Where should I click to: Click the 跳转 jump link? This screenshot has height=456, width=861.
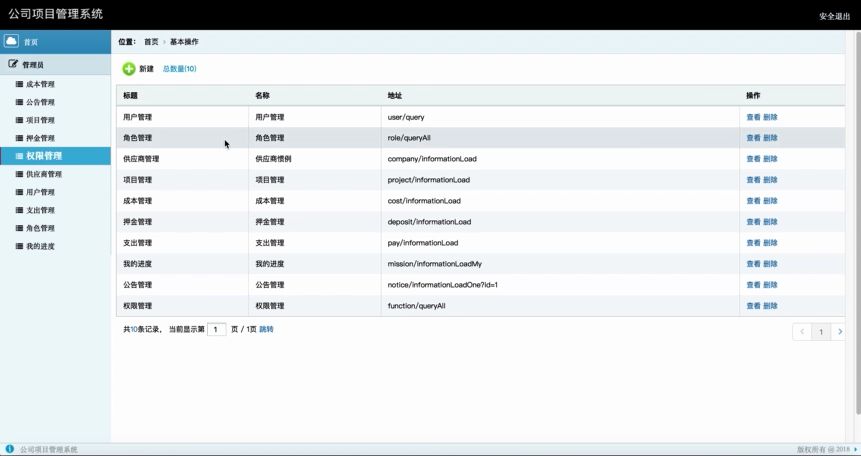tap(266, 329)
